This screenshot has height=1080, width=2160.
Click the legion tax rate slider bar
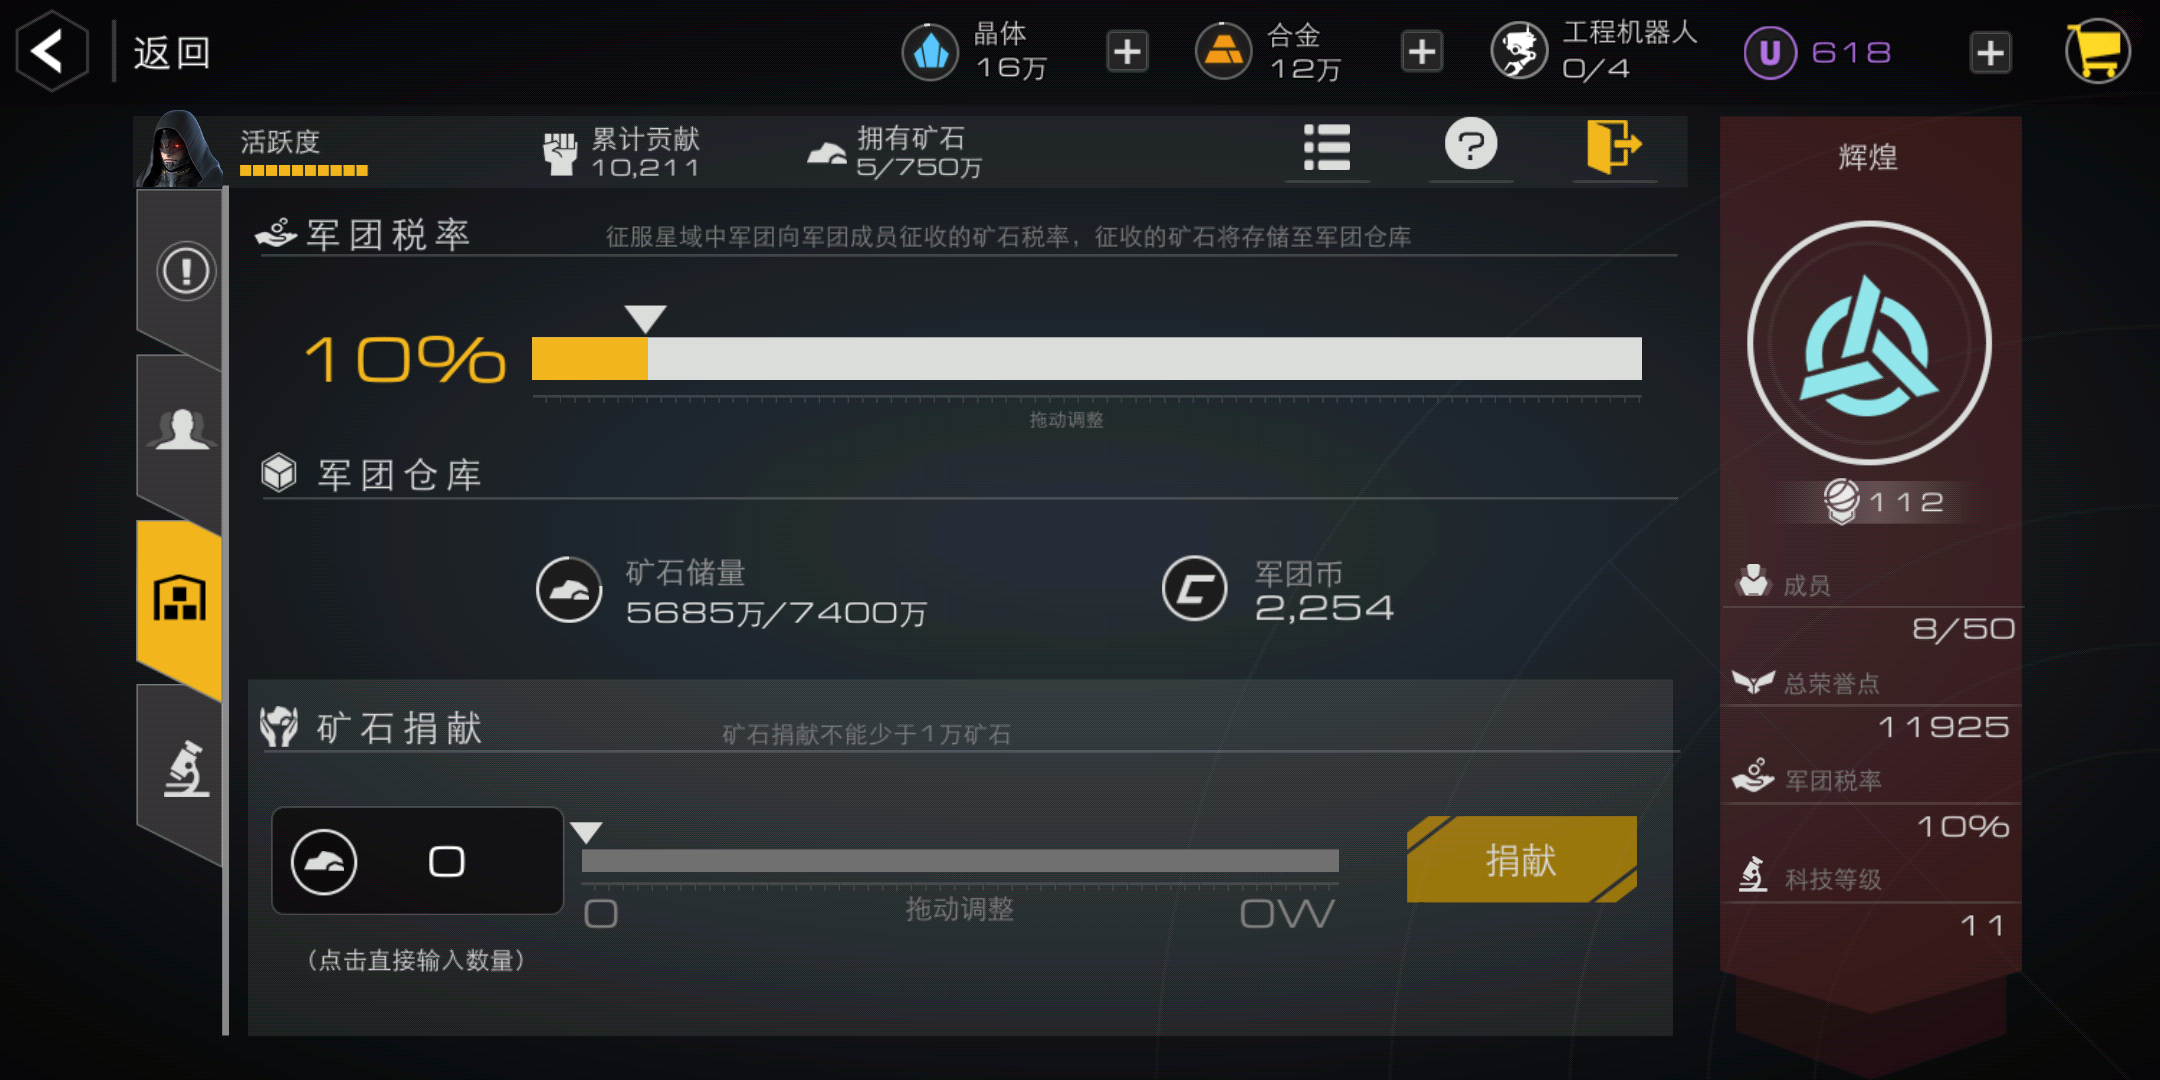coord(1086,358)
